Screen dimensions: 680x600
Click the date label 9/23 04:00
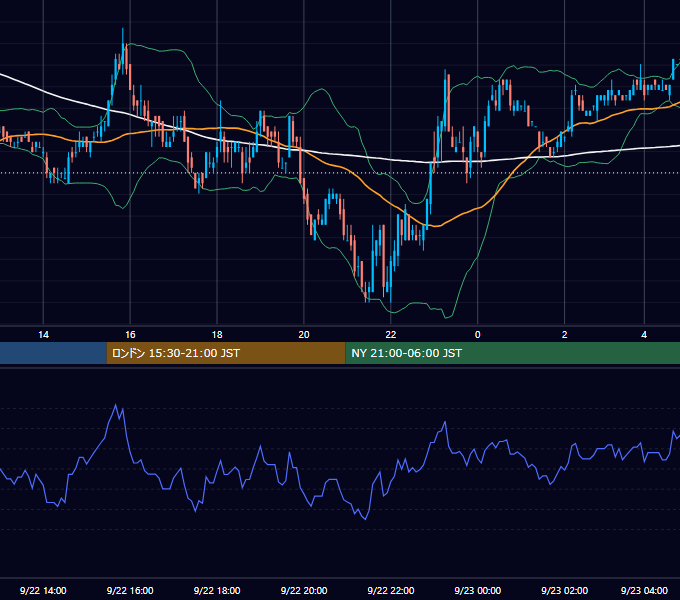[x=644, y=590]
